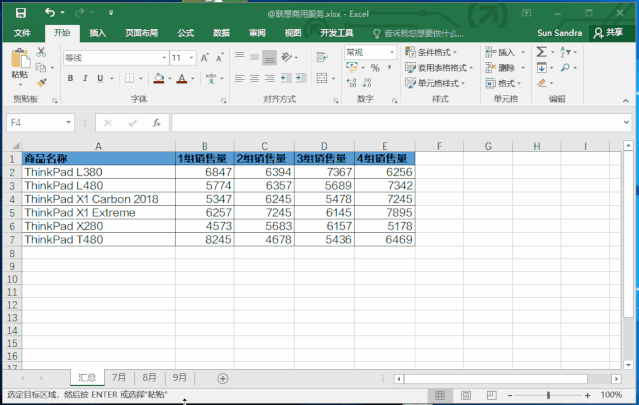The width and height of the screenshot is (639, 405).
Task: Click the 共享 Share button
Action: [x=608, y=33]
